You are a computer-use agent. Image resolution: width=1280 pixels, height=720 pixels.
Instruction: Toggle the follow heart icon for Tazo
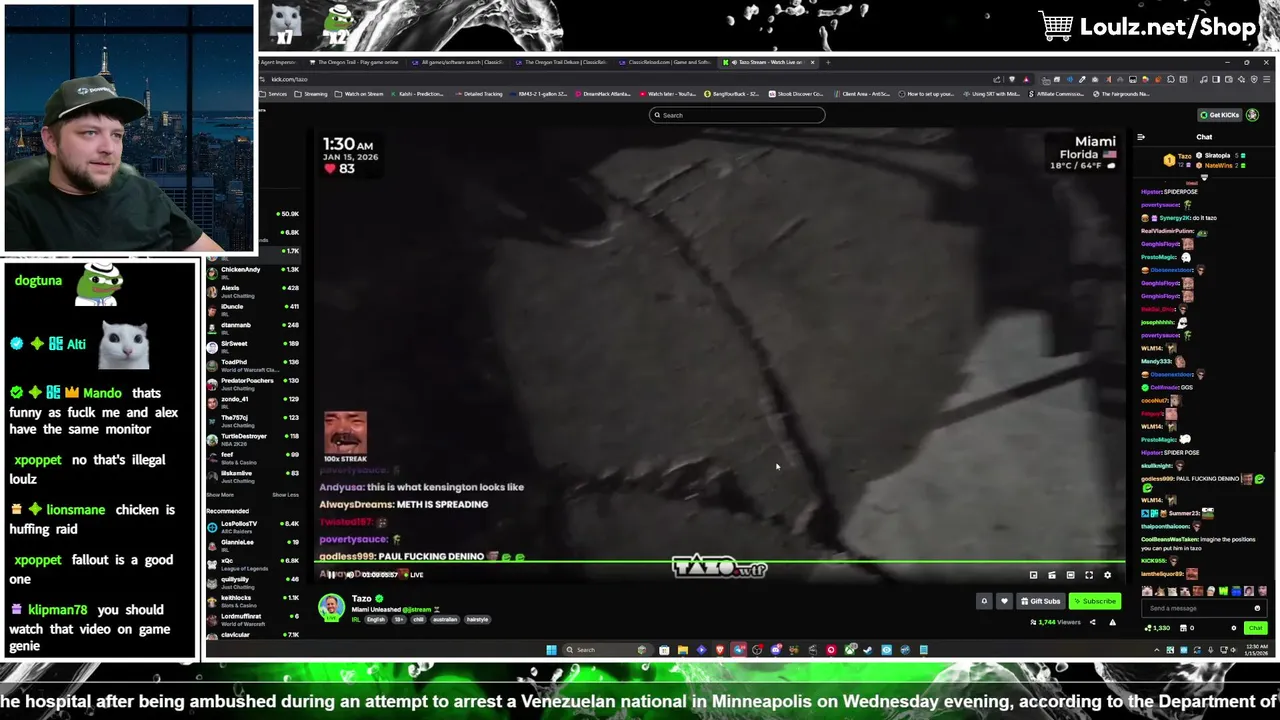[x=1004, y=601]
